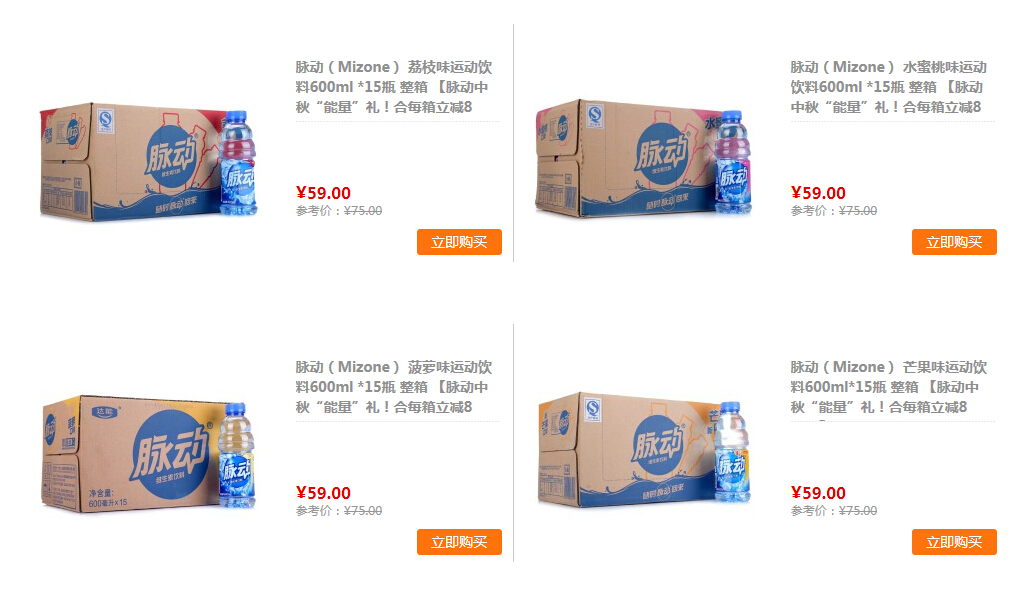
Task: Open the pineapple flavor Mizone box image
Action: coord(149,454)
